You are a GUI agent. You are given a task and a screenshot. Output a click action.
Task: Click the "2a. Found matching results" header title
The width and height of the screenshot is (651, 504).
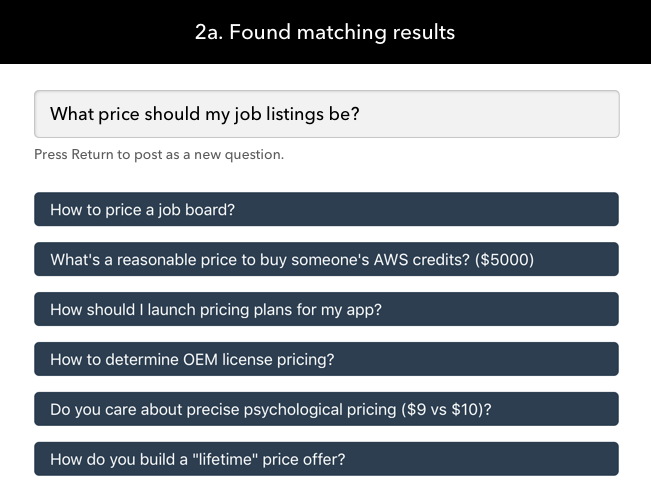click(x=325, y=32)
